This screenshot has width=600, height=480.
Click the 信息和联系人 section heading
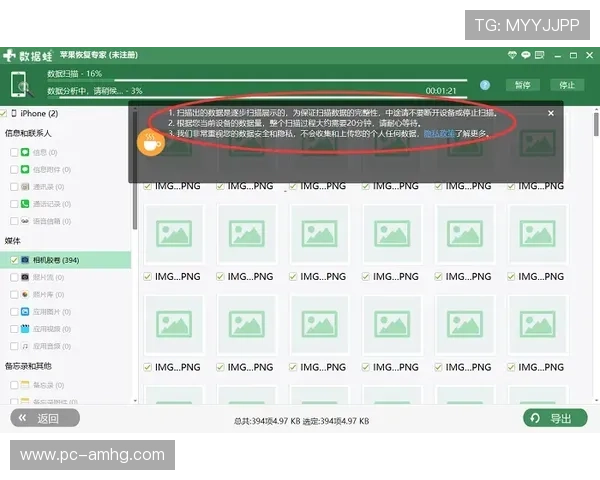point(28,133)
